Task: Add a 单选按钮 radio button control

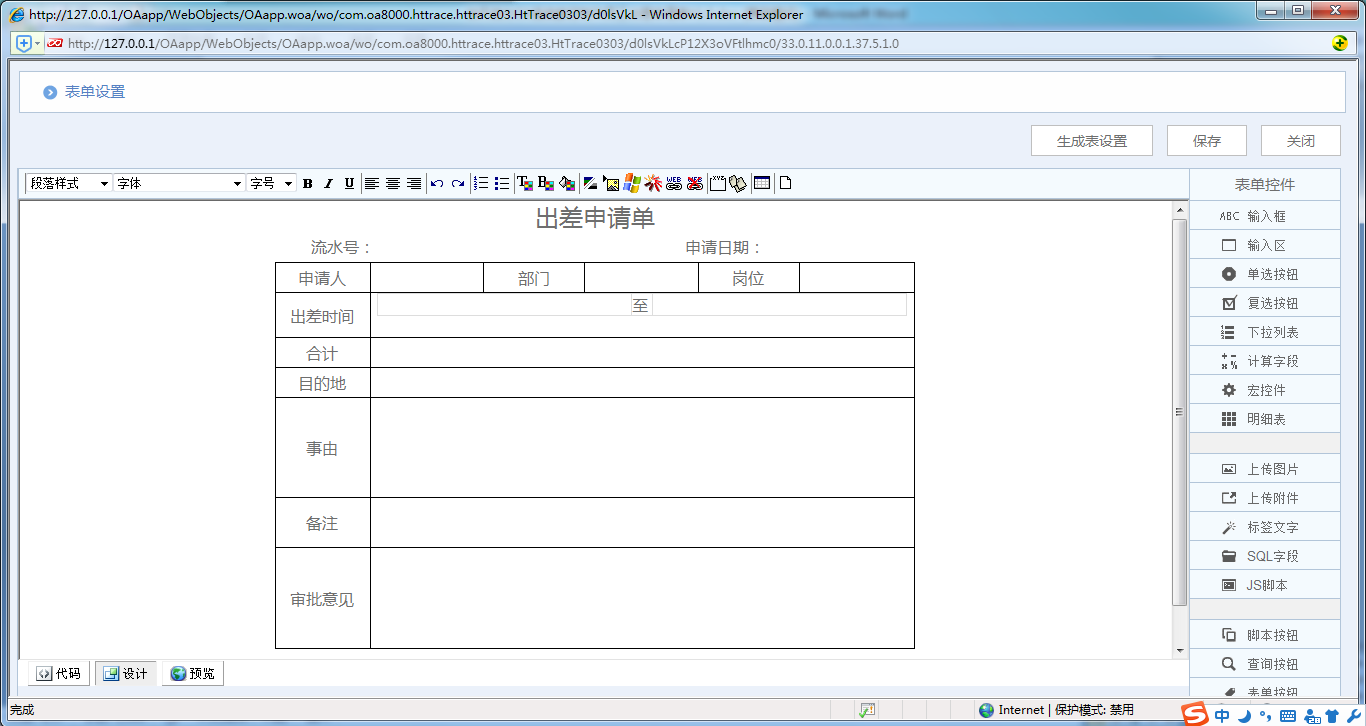Action: tap(1264, 274)
